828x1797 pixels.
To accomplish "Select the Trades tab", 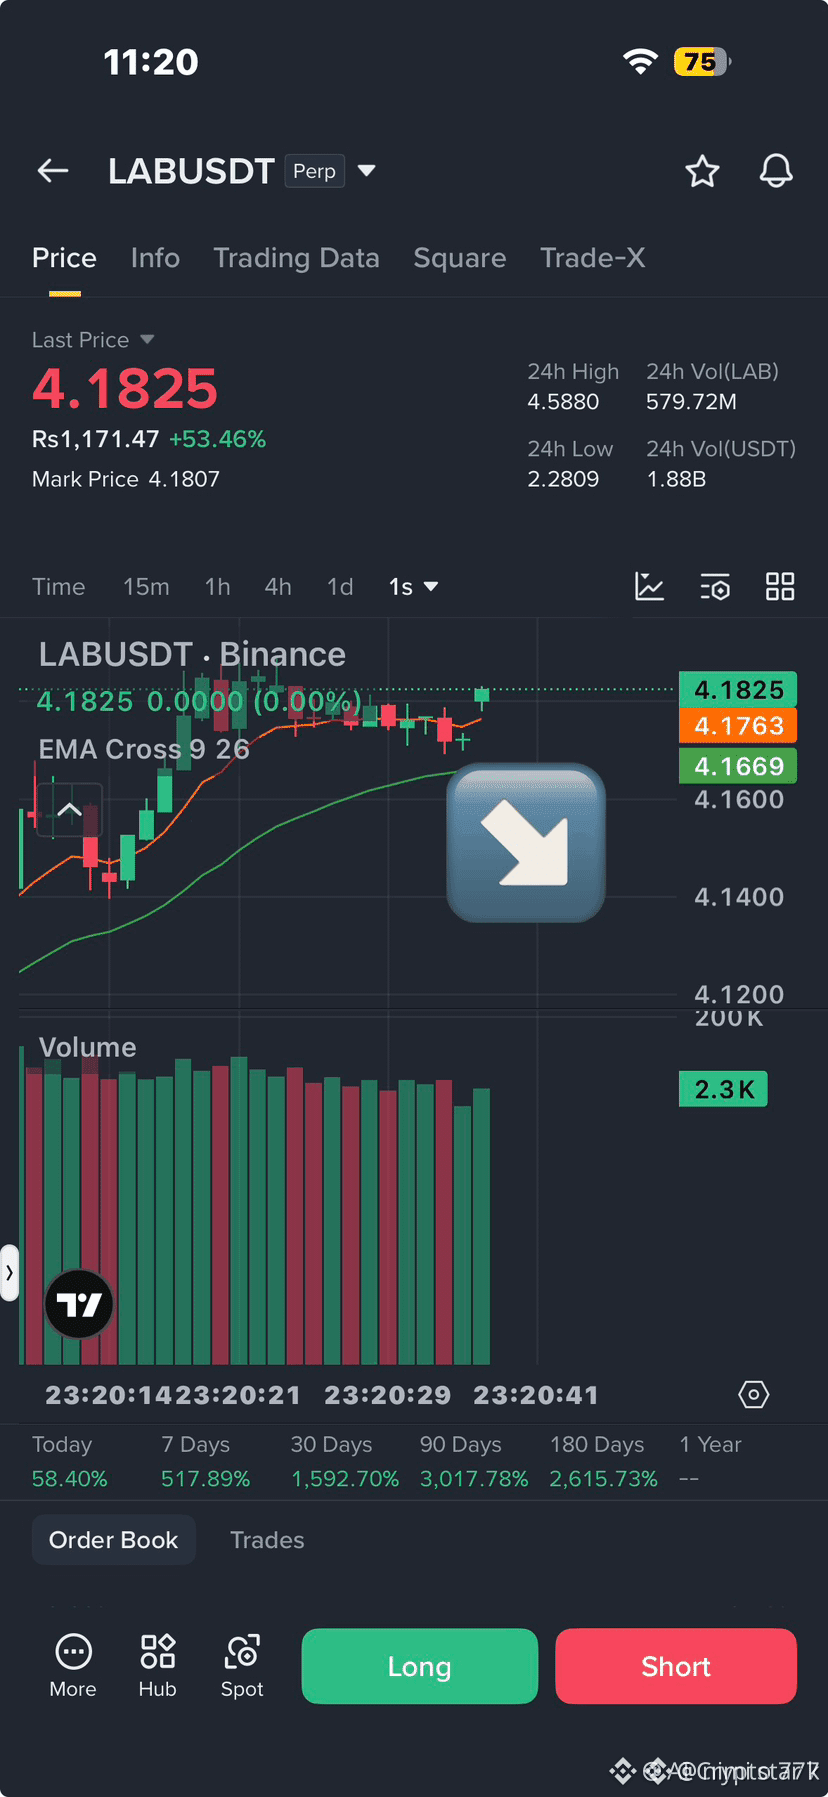I will [267, 1540].
